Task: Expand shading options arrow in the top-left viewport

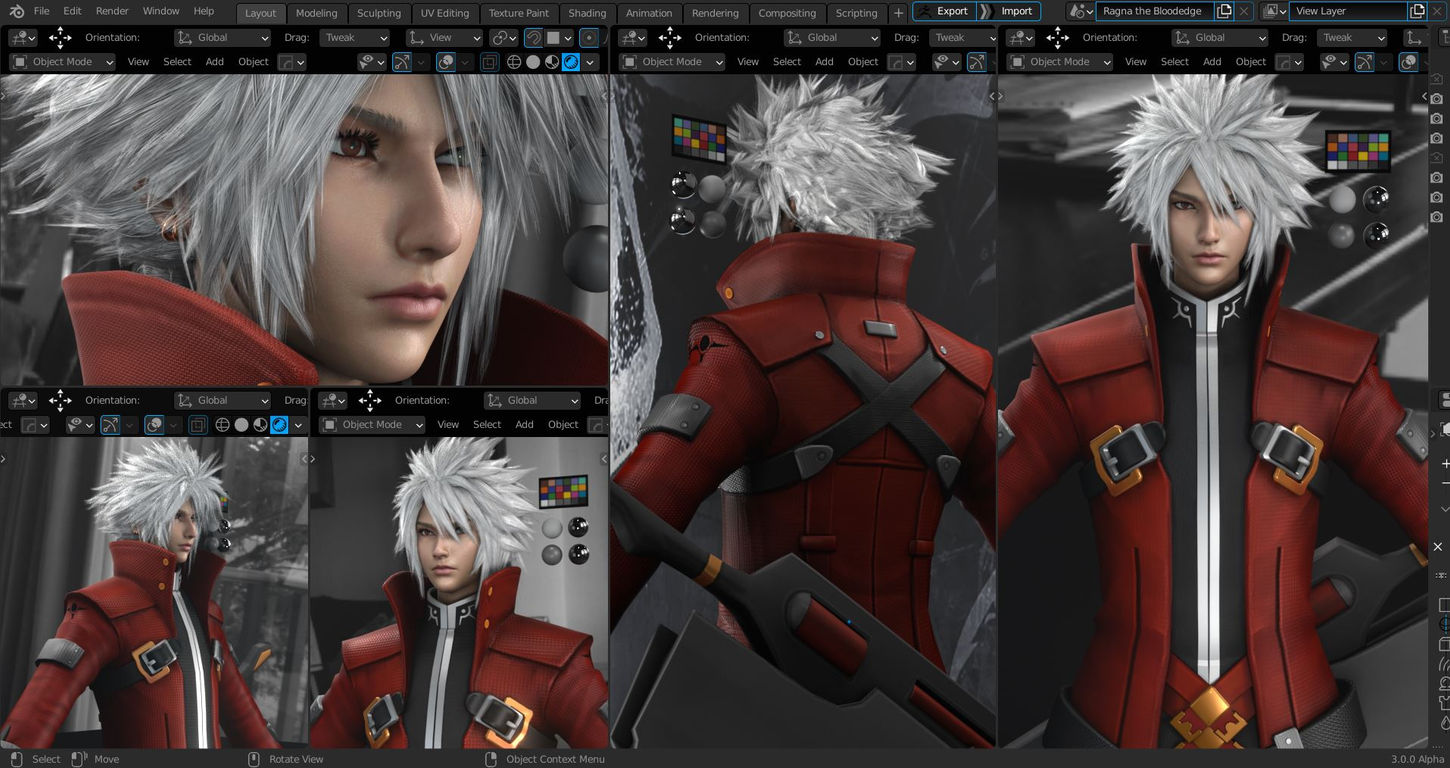Action: click(590, 62)
